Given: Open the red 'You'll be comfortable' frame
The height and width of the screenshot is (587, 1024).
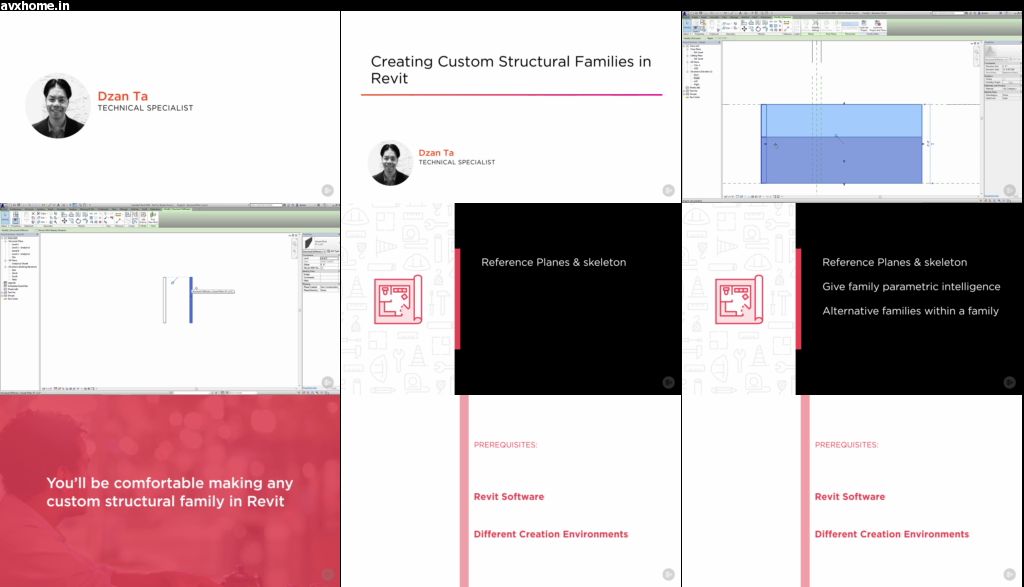Looking at the screenshot, I should point(170,491).
